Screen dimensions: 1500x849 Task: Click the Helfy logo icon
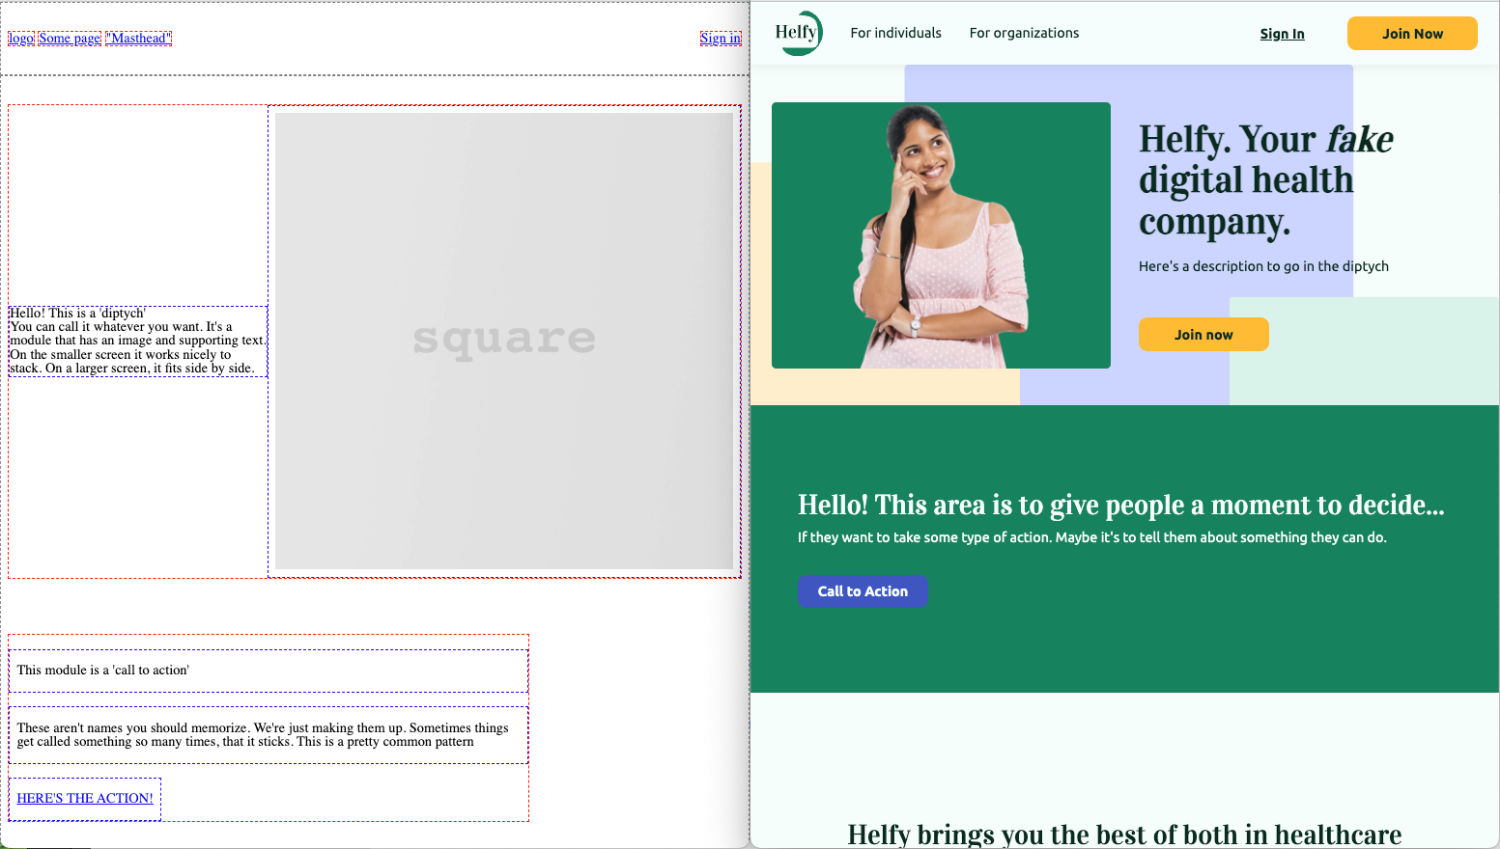(798, 33)
